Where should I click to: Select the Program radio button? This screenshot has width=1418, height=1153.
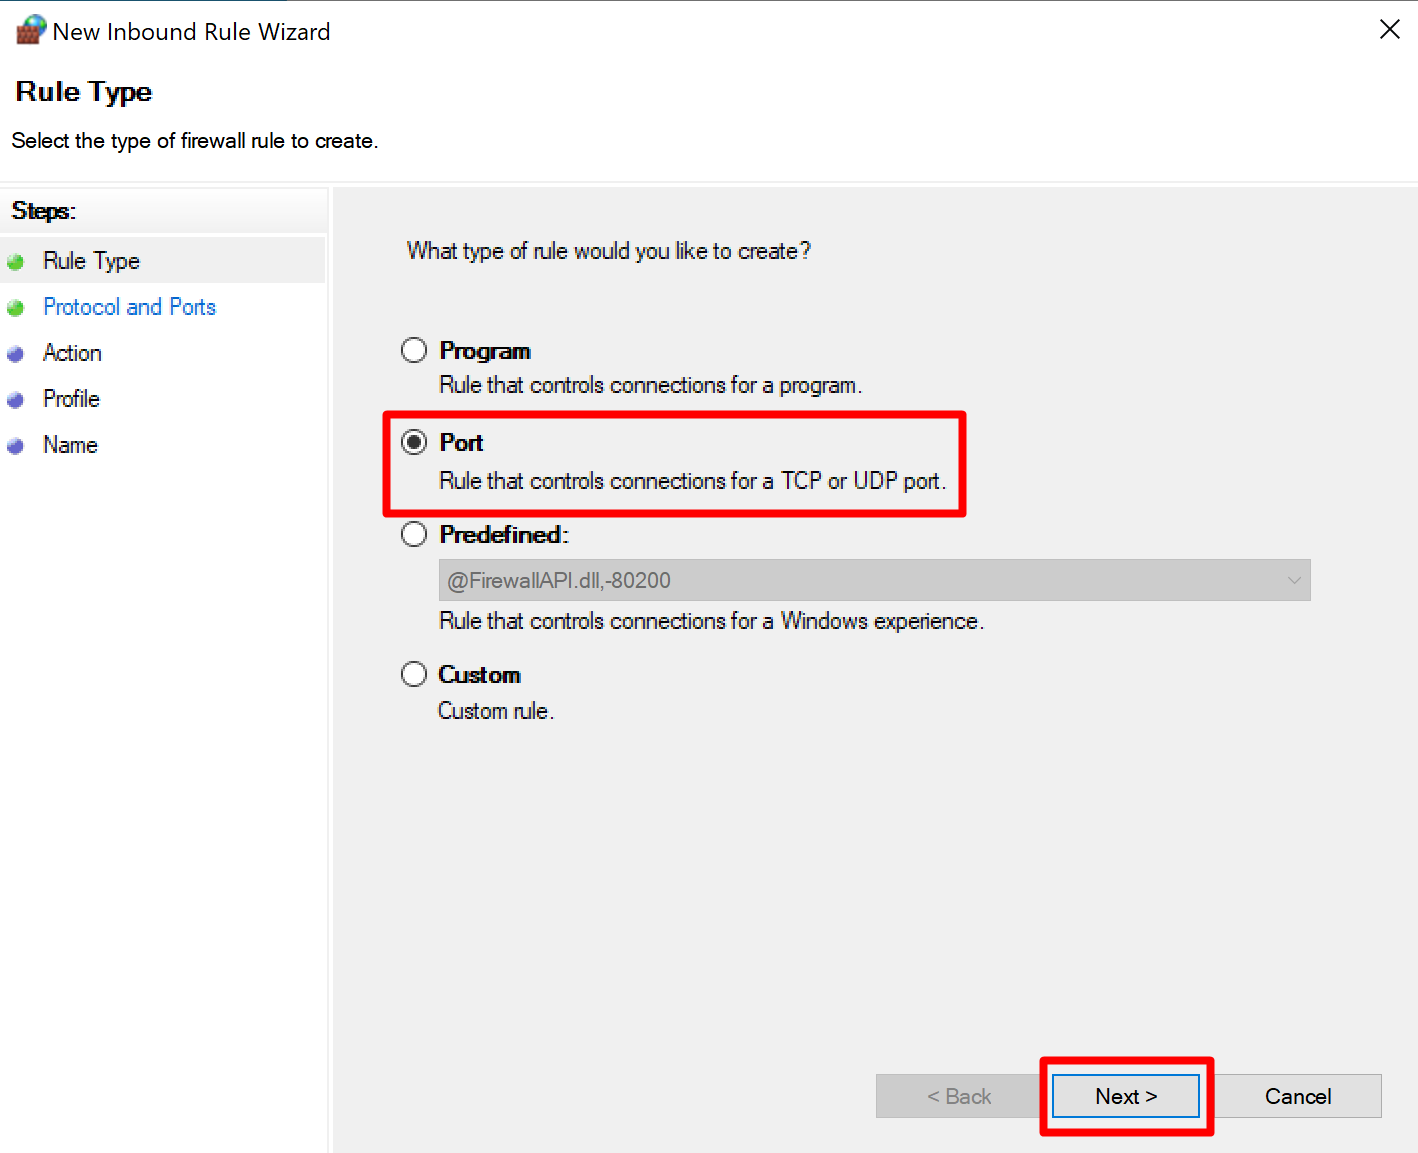pyautogui.click(x=414, y=351)
